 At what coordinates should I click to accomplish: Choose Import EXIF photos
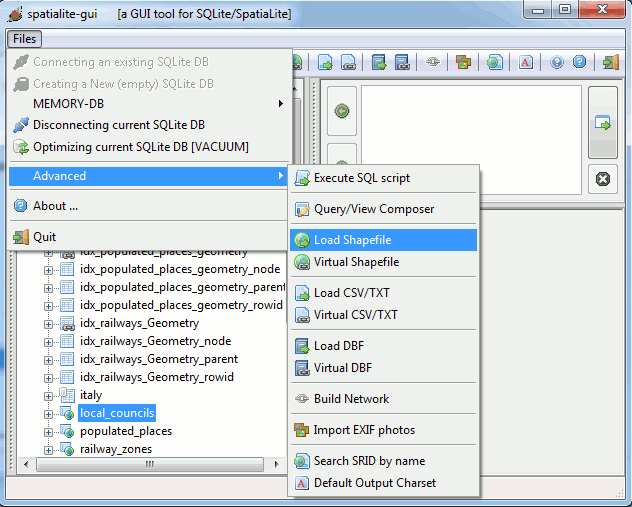click(x=383, y=430)
